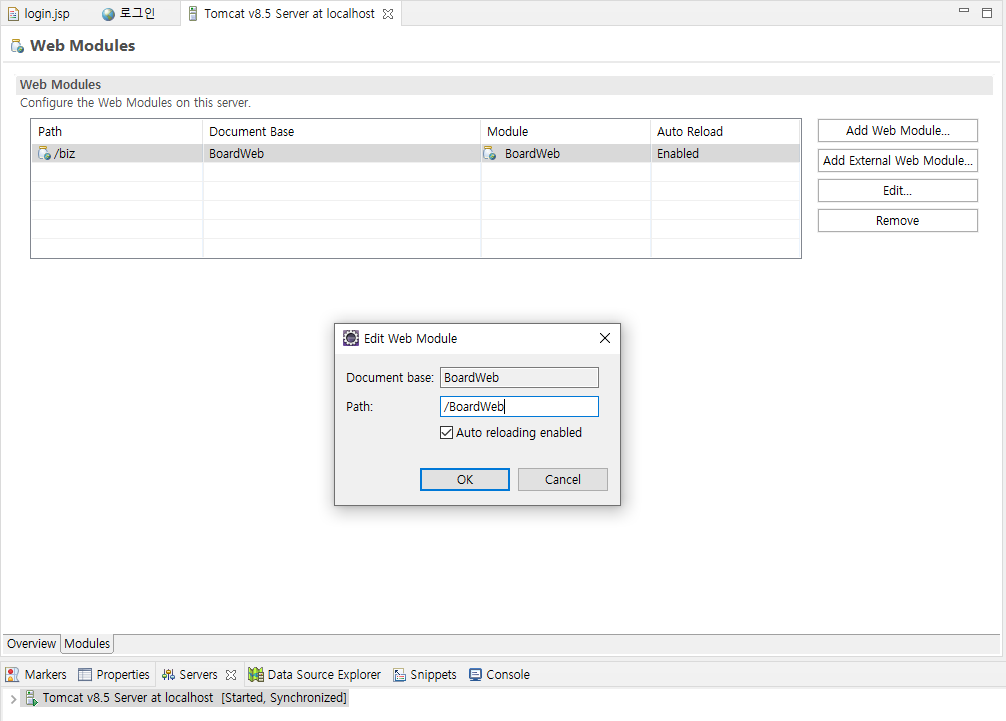Click the started Tomcat server status icon
This screenshot has height=721, width=1006.
pyautogui.click(x=31, y=698)
